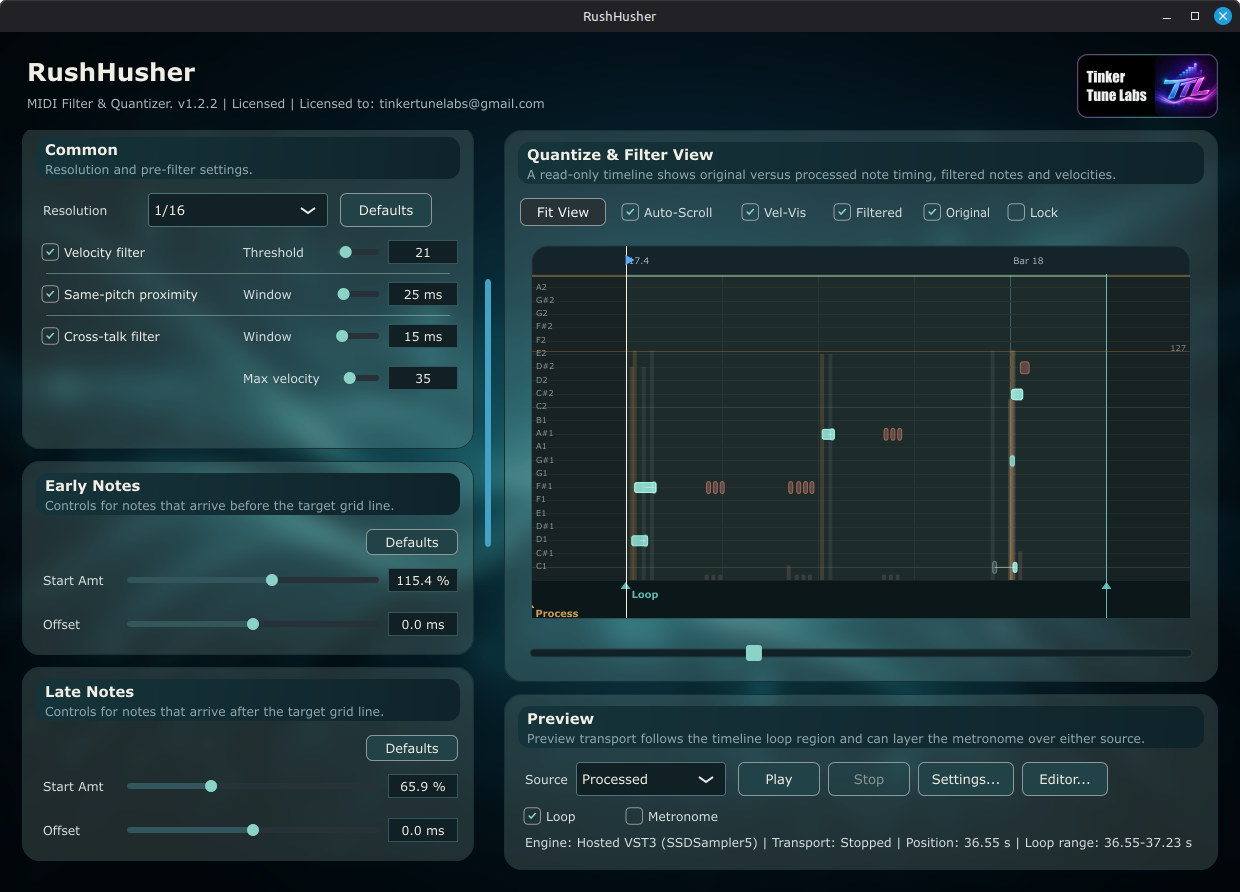Click the Cross-talk Window slider

click(x=358, y=336)
